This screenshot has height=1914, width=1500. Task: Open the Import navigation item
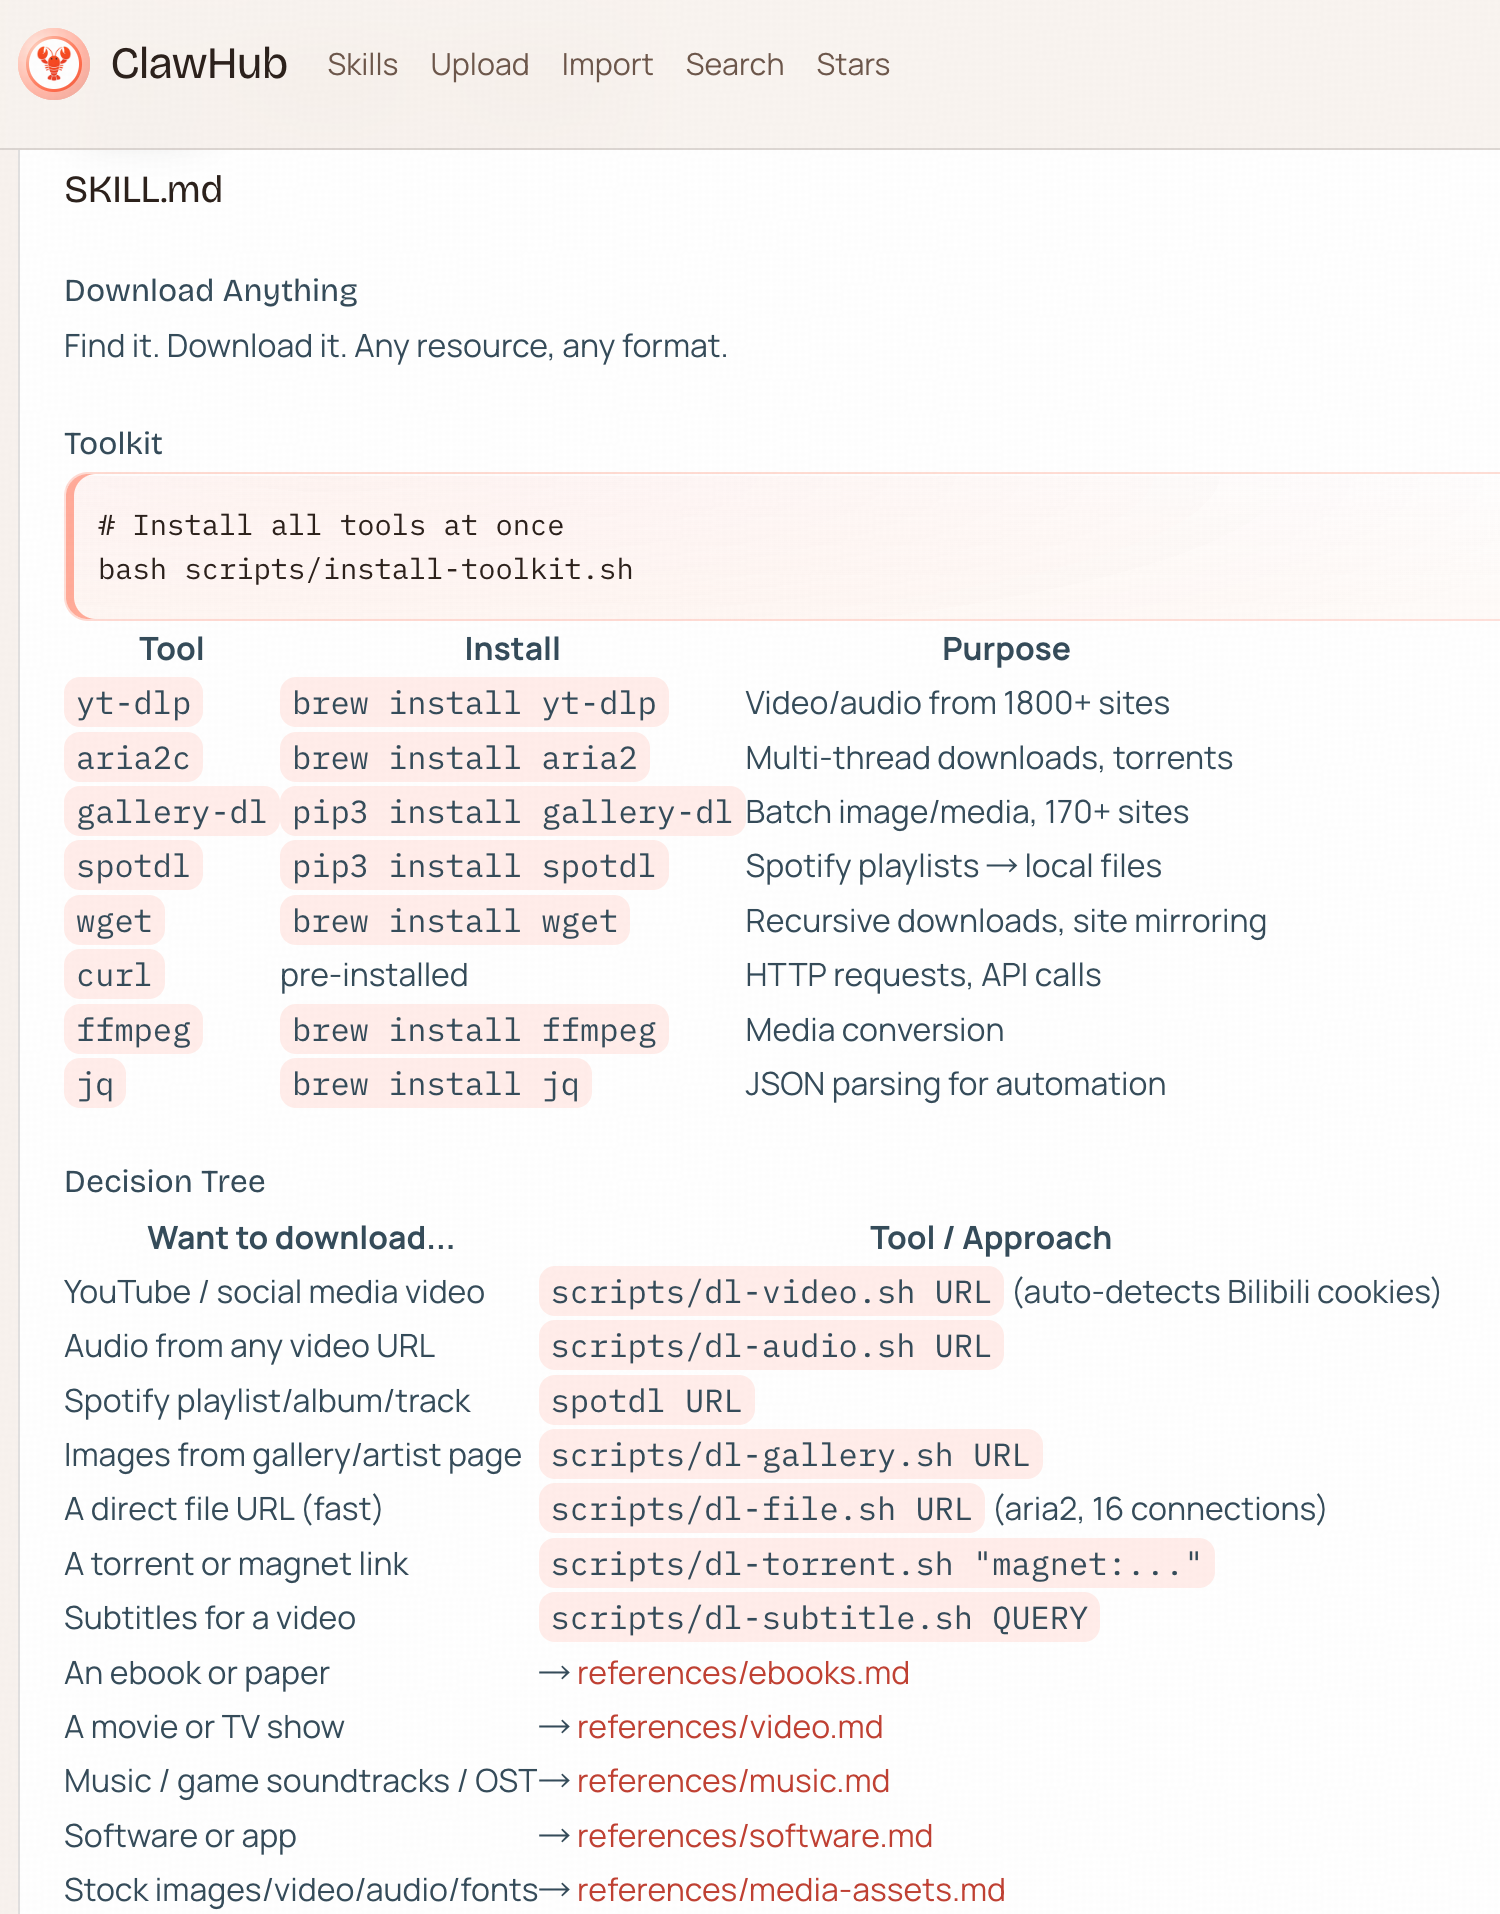pos(607,65)
